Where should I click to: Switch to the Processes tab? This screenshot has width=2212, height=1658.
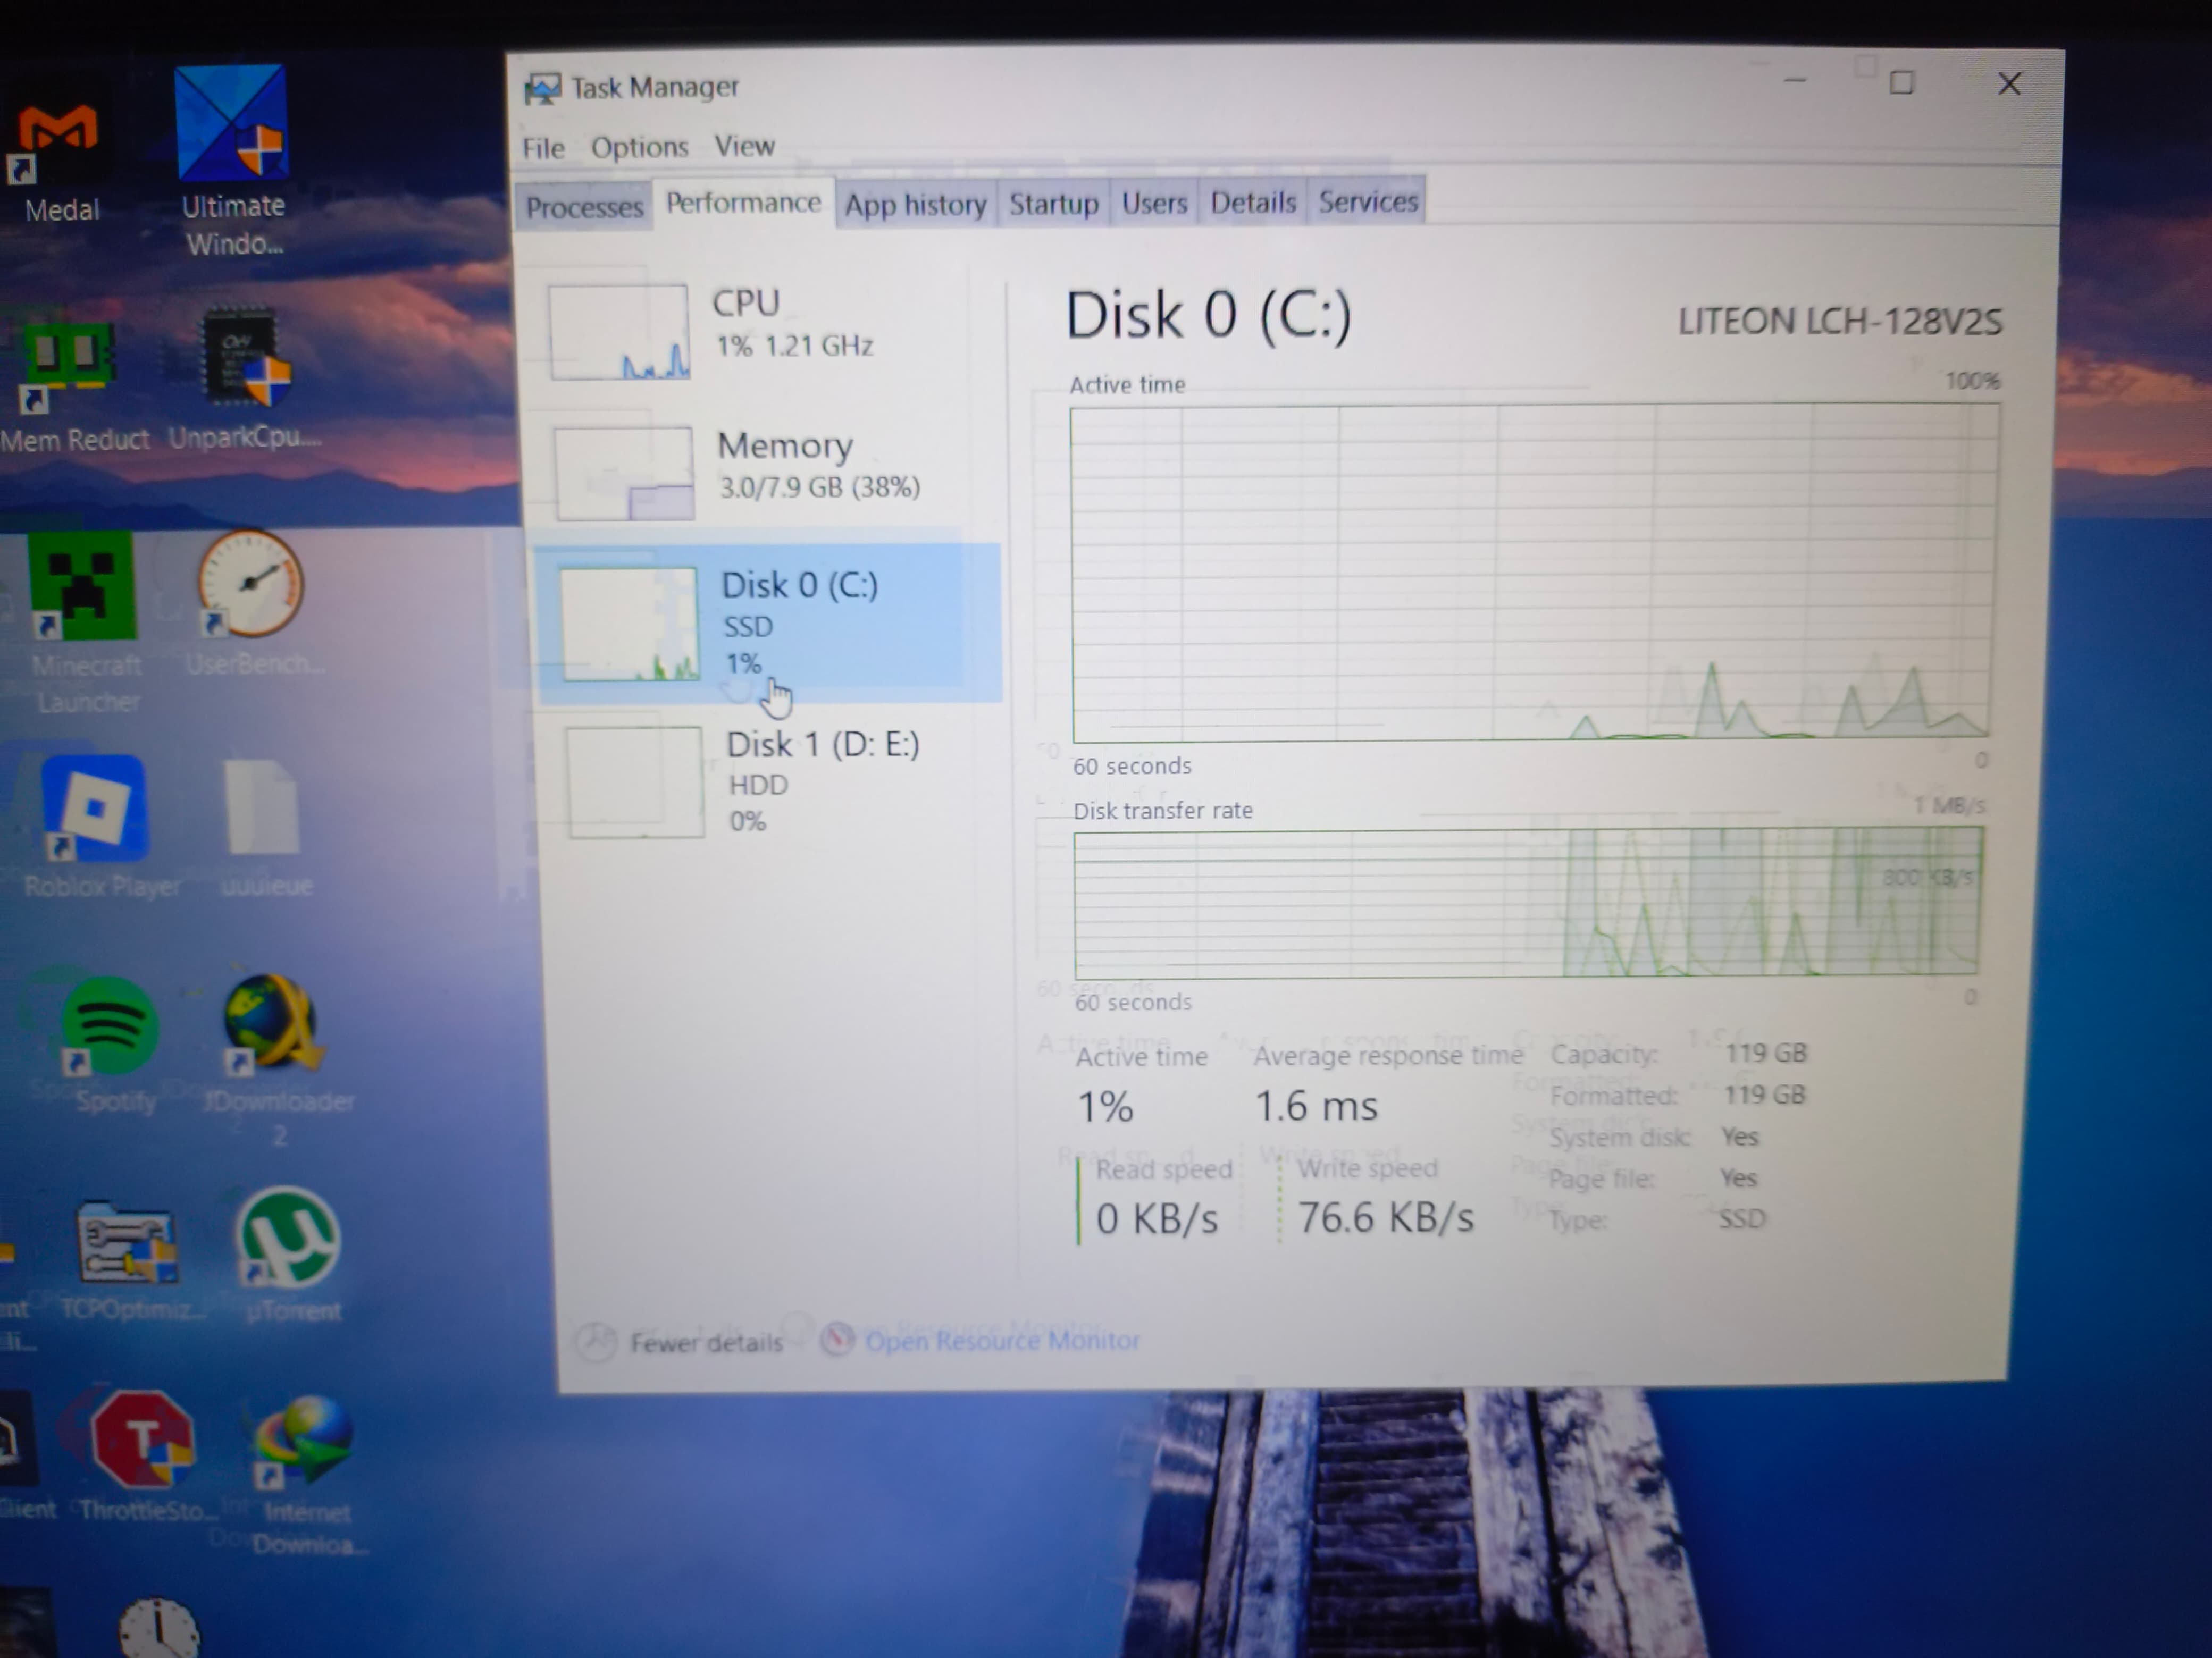584,207
